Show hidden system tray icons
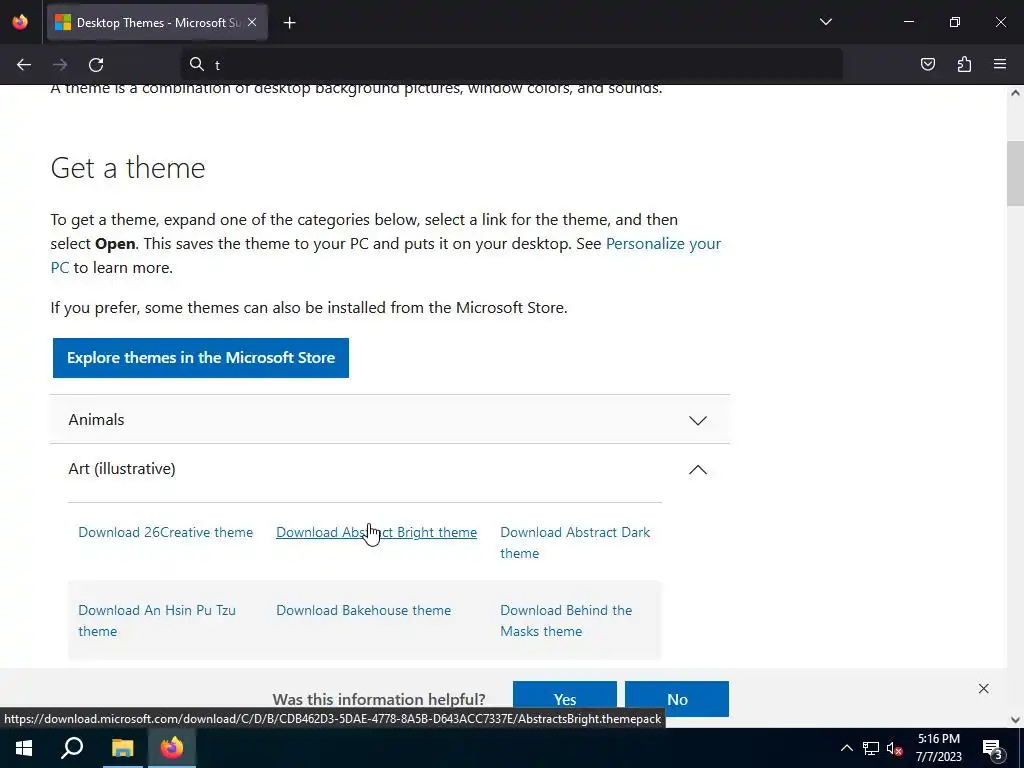 click(846, 748)
